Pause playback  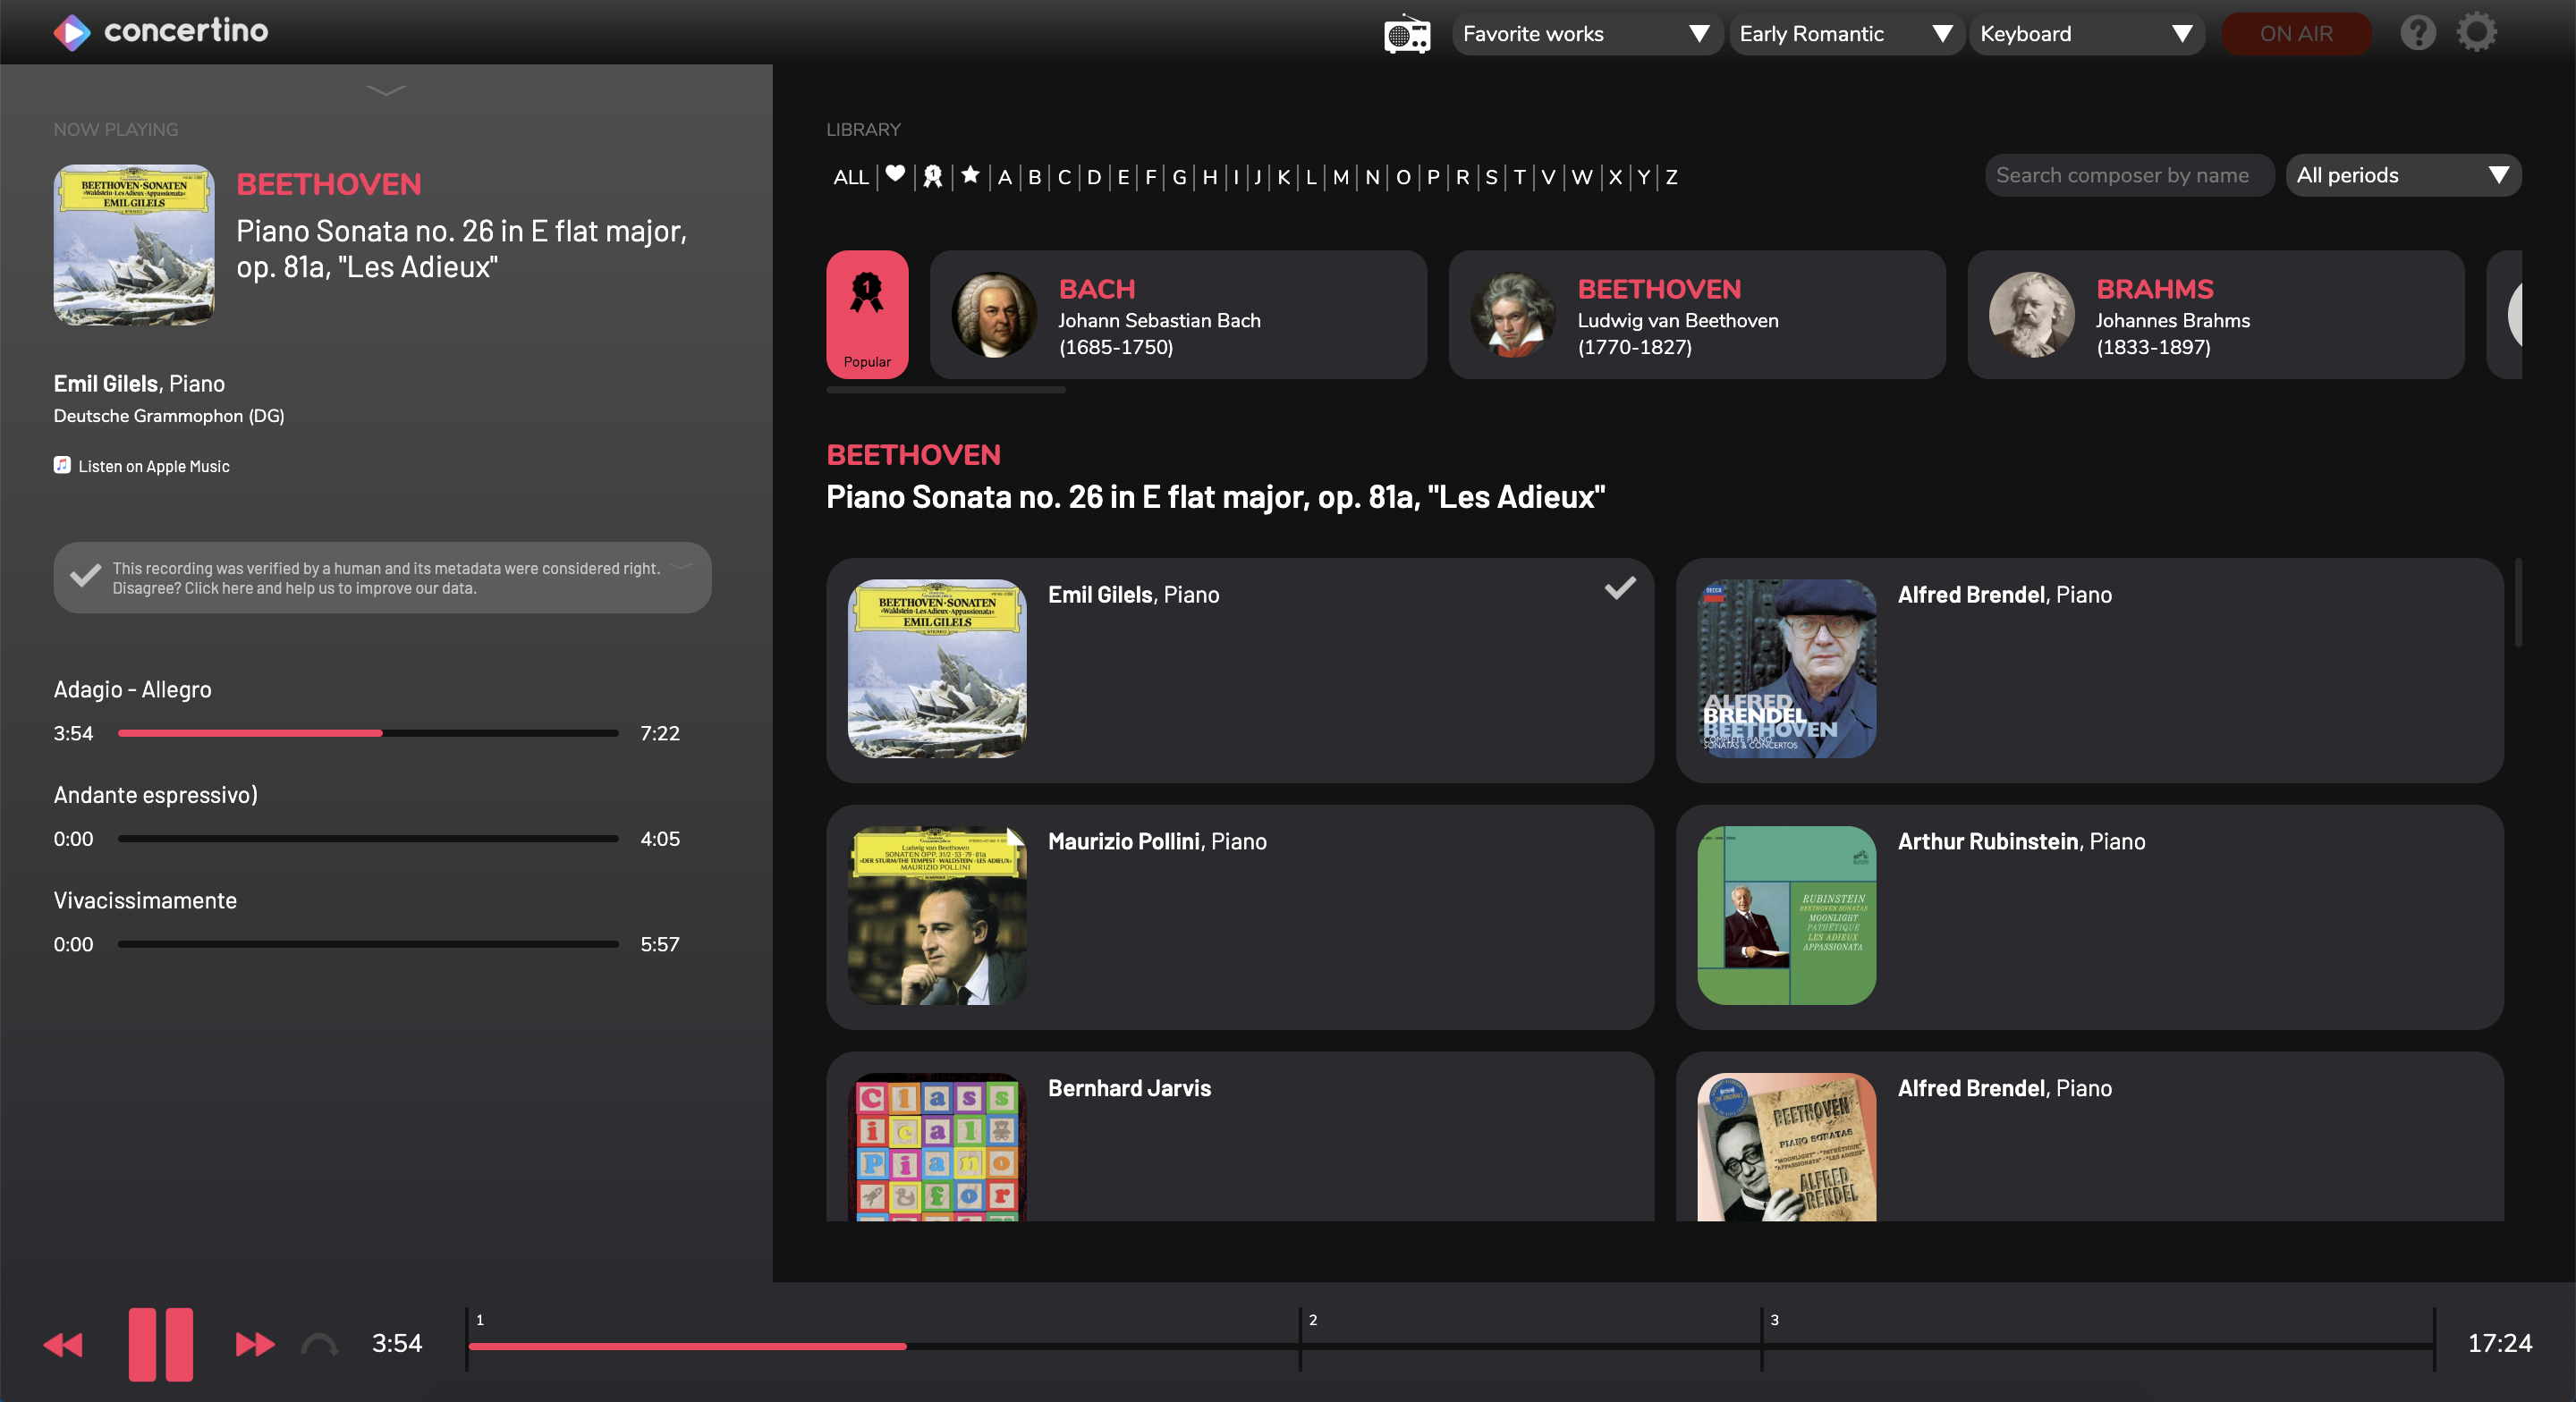point(160,1344)
